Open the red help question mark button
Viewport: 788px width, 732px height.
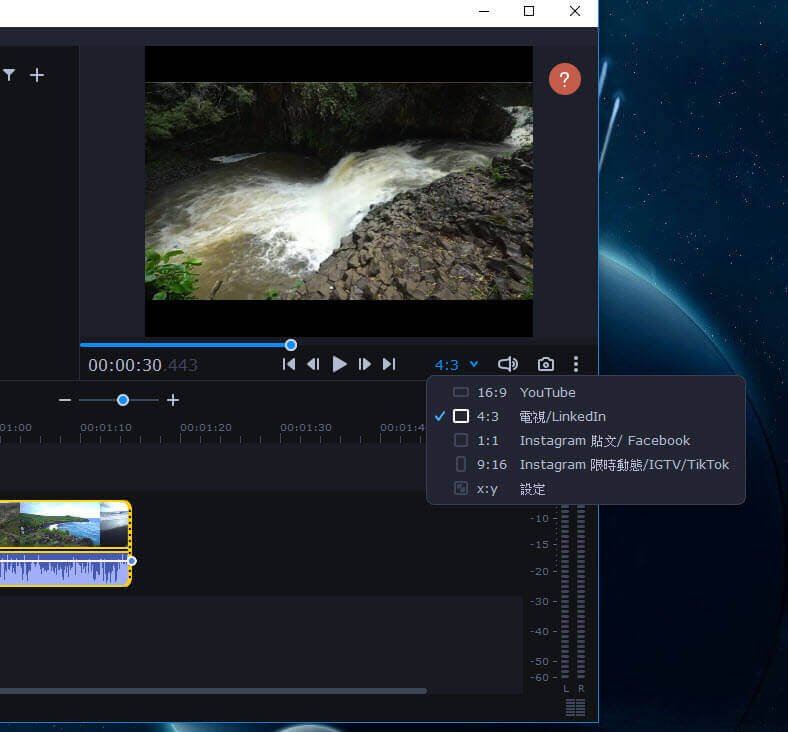(564, 79)
